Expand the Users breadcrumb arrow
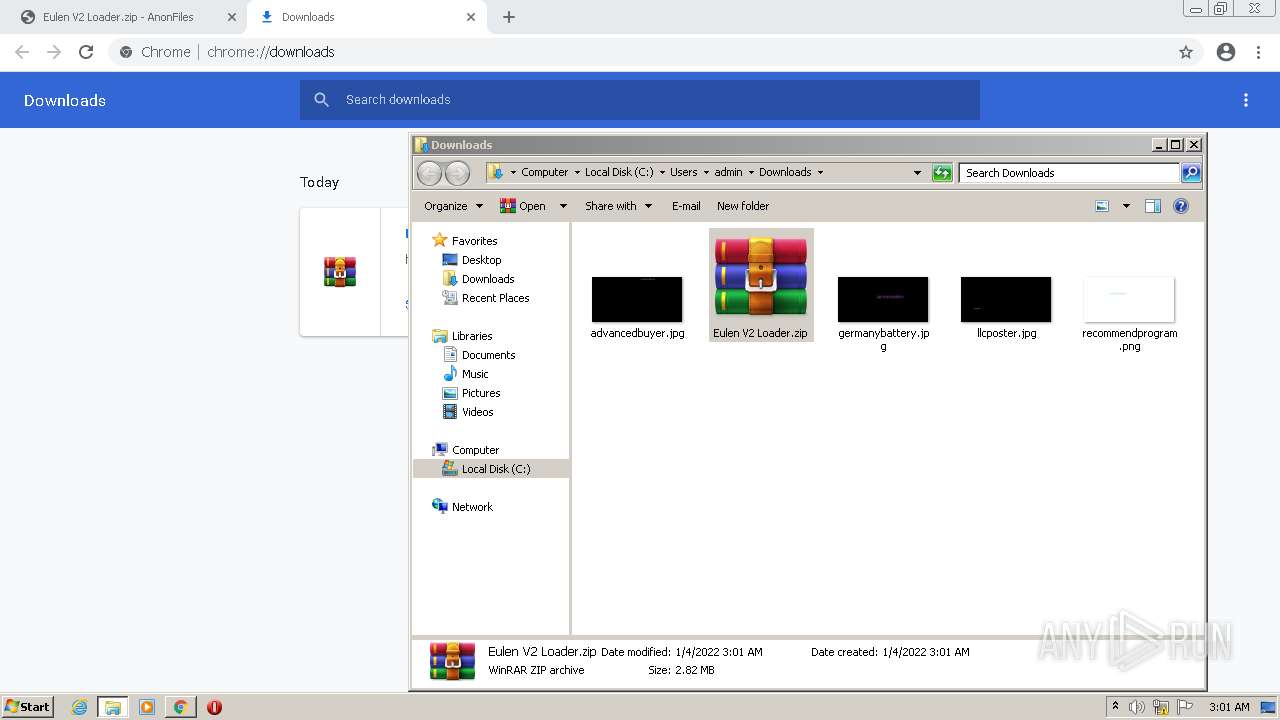This screenshot has height=720, width=1280. (x=706, y=173)
